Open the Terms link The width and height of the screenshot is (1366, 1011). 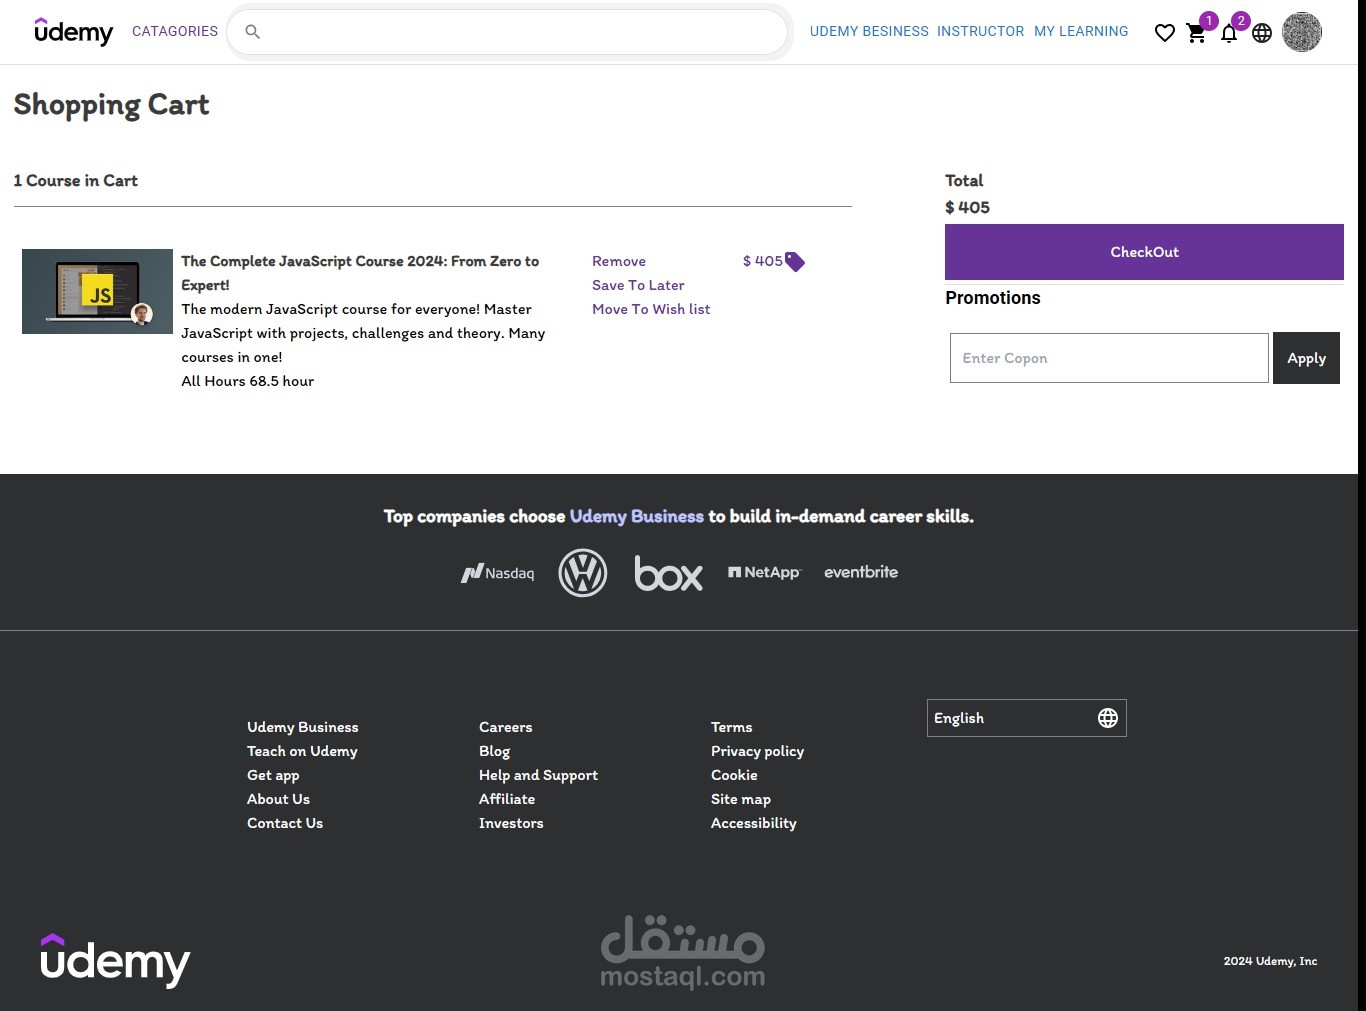(732, 727)
